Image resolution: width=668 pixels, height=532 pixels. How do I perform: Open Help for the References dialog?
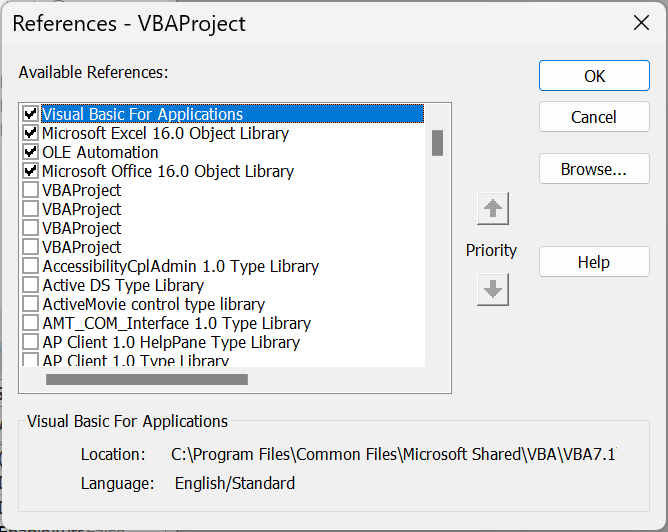pyautogui.click(x=594, y=262)
